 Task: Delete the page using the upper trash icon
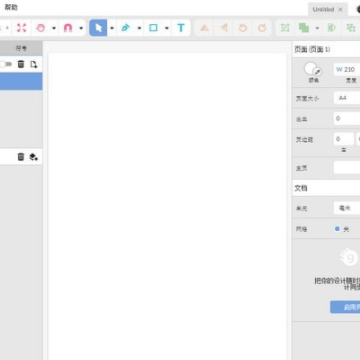pyautogui.click(x=21, y=64)
